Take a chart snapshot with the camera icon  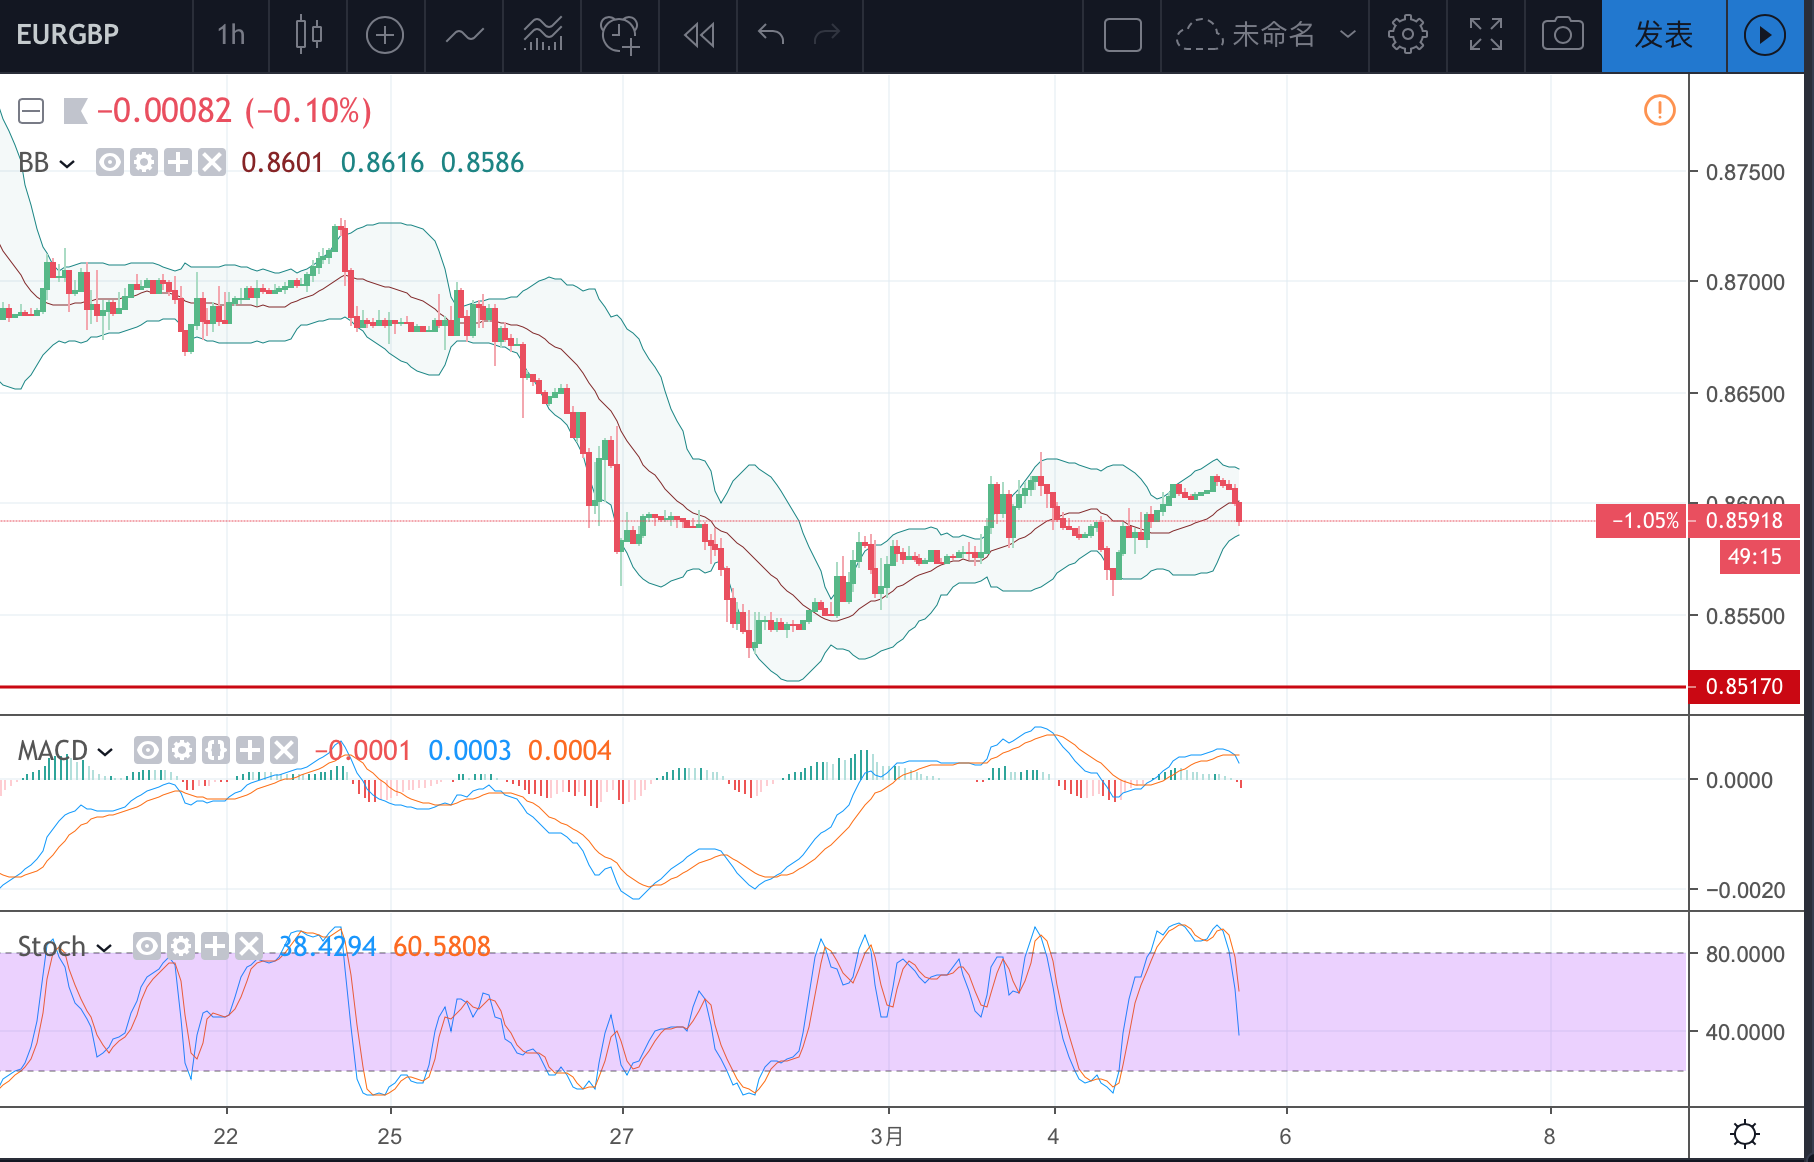(x=1563, y=35)
